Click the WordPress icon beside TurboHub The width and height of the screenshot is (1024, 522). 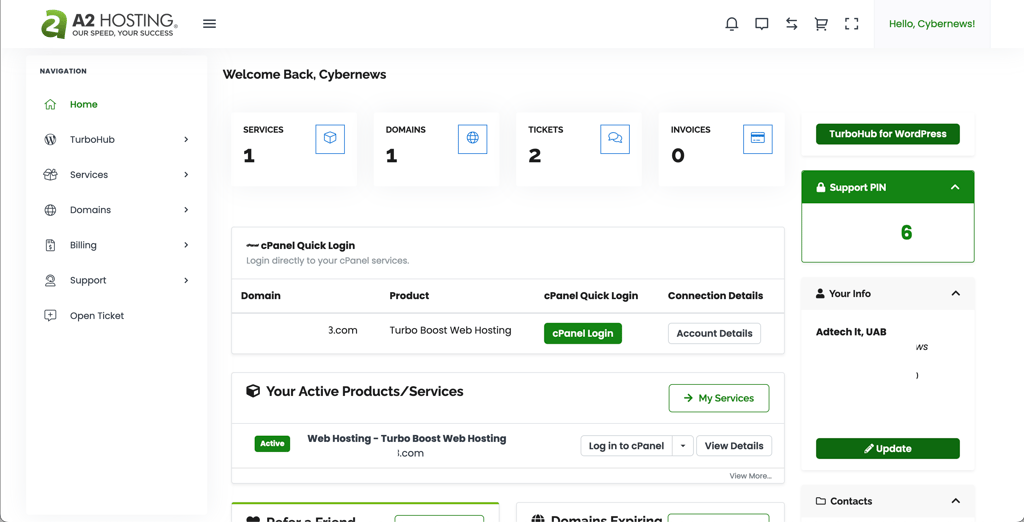50,140
